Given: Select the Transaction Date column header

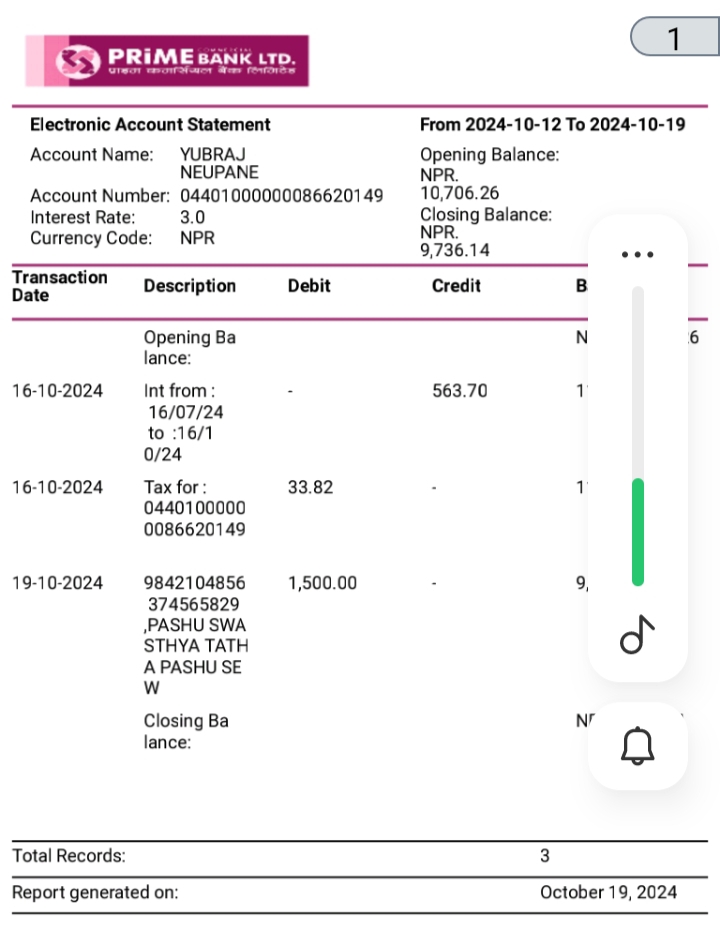Looking at the screenshot, I should tap(59, 286).
